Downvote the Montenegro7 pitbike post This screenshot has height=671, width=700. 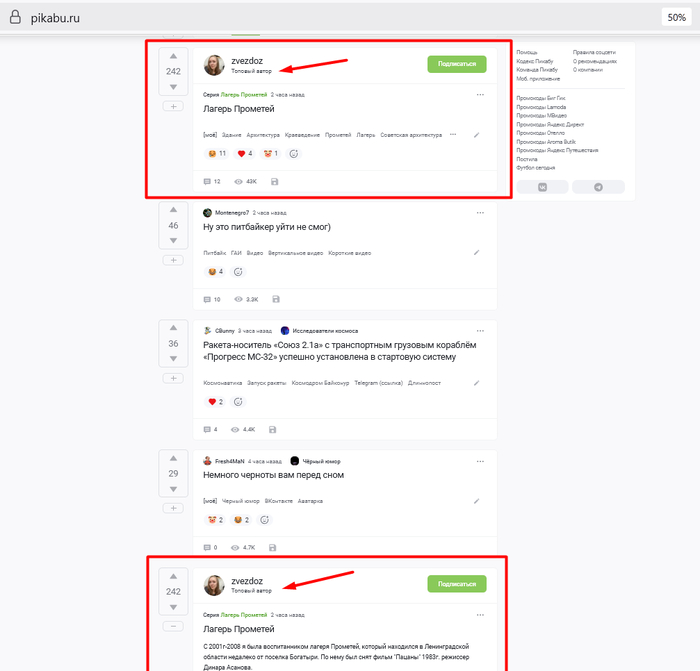pos(173,241)
